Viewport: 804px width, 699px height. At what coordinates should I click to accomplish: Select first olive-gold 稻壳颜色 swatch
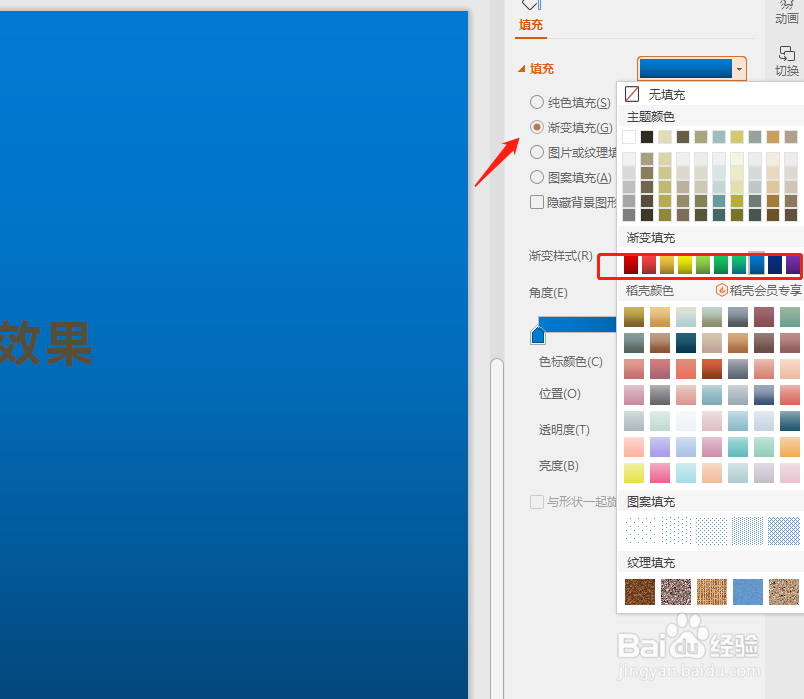[634, 317]
